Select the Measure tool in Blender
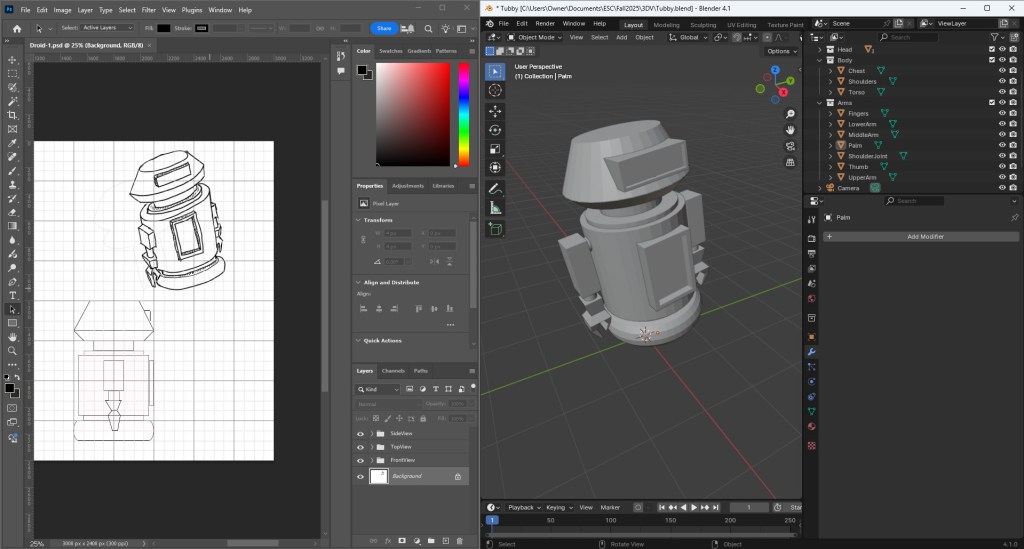Viewport: 1024px width, 549px height. point(495,209)
